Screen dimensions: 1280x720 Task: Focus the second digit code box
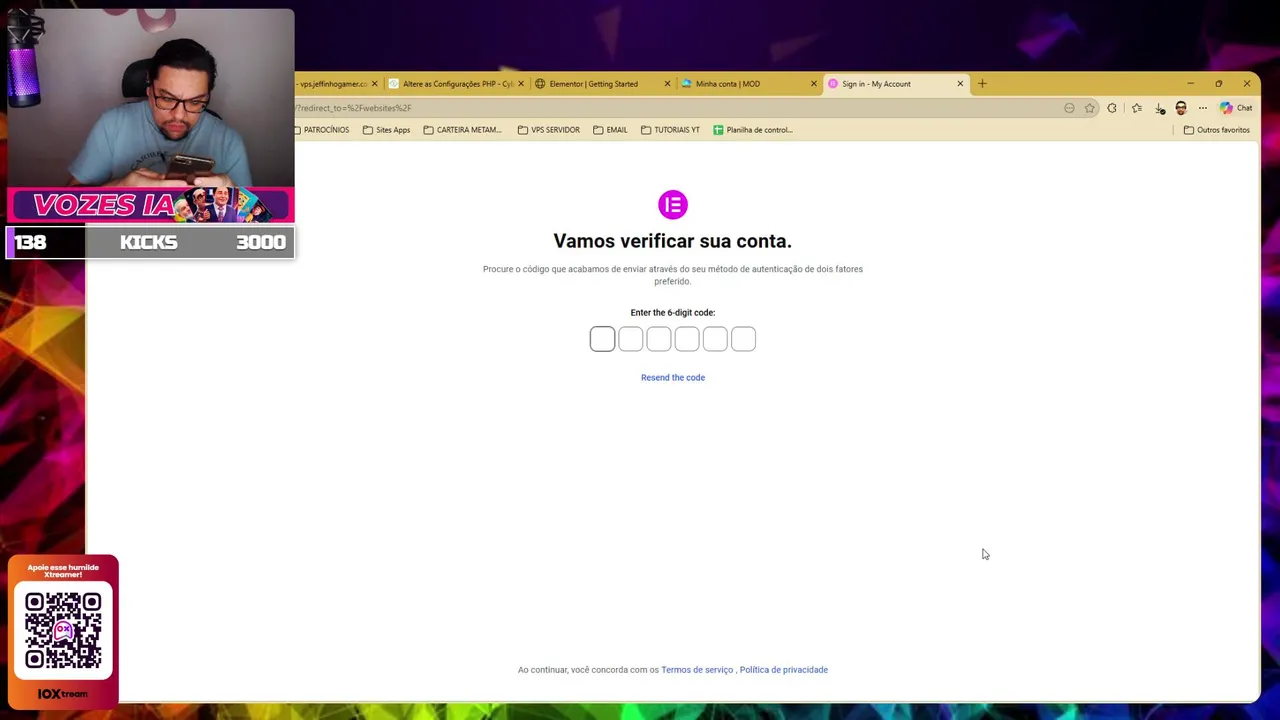[x=631, y=339]
